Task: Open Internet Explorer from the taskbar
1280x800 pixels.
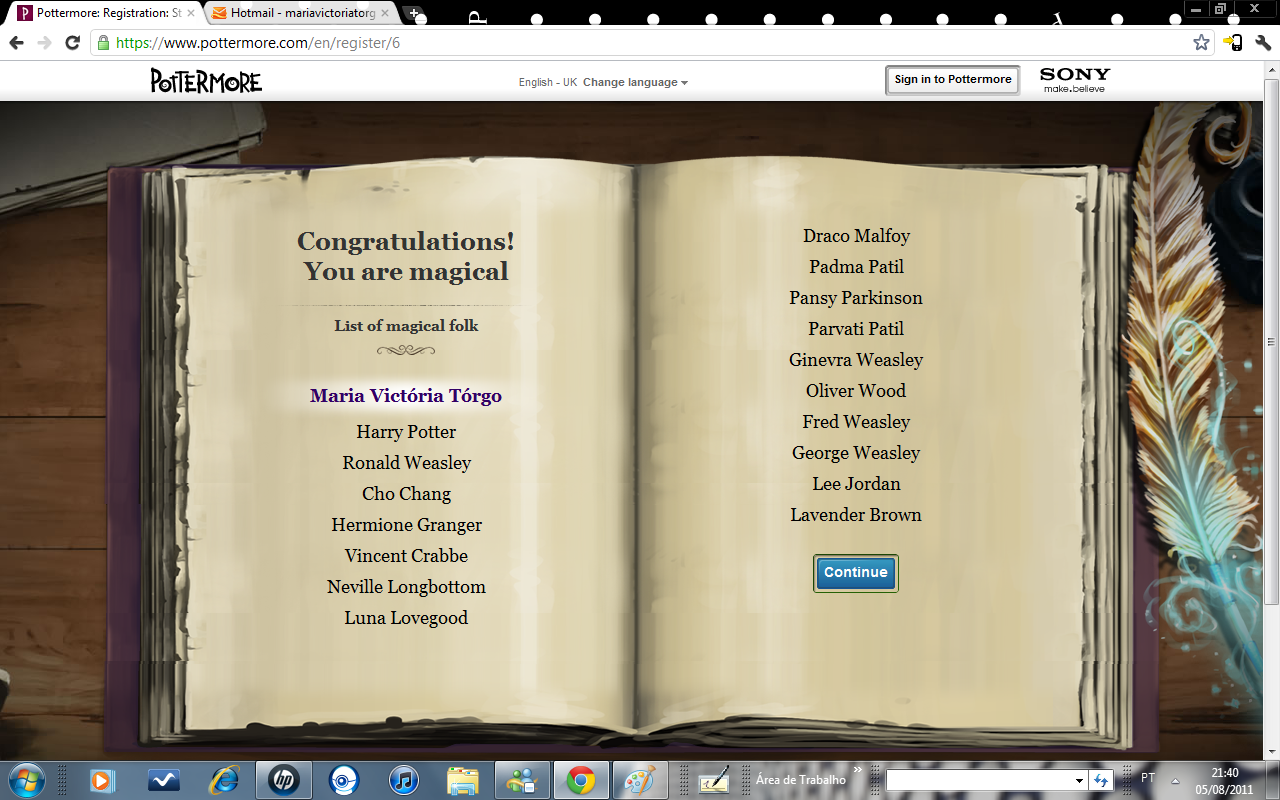Action: pos(224,780)
